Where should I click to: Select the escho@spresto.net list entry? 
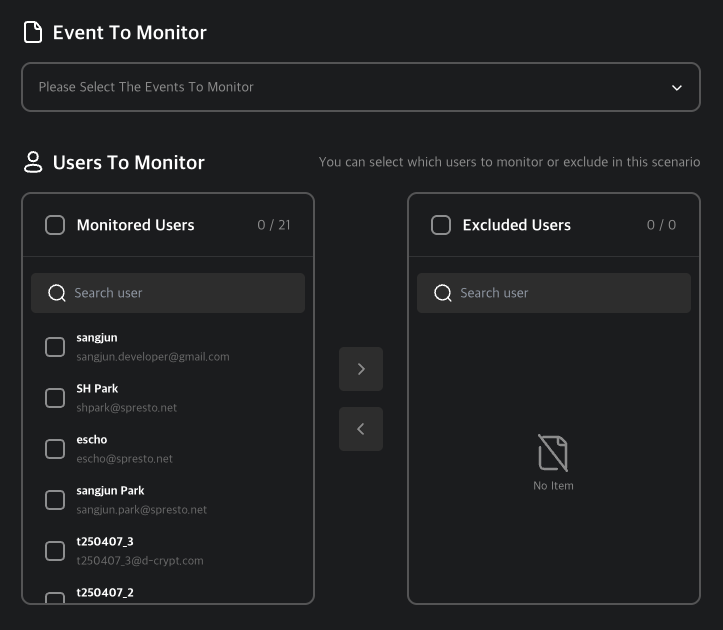point(124,458)
